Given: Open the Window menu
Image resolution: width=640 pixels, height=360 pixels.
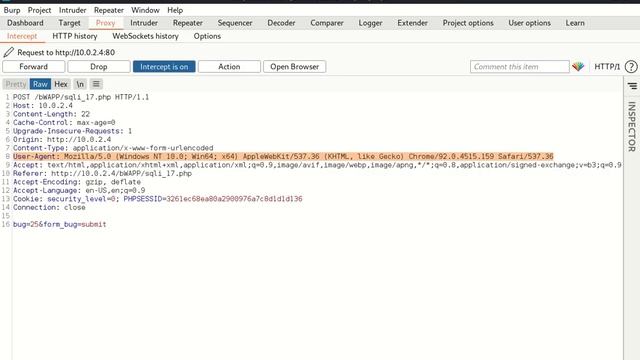Looking at the screenshot, I should [145, 10].
